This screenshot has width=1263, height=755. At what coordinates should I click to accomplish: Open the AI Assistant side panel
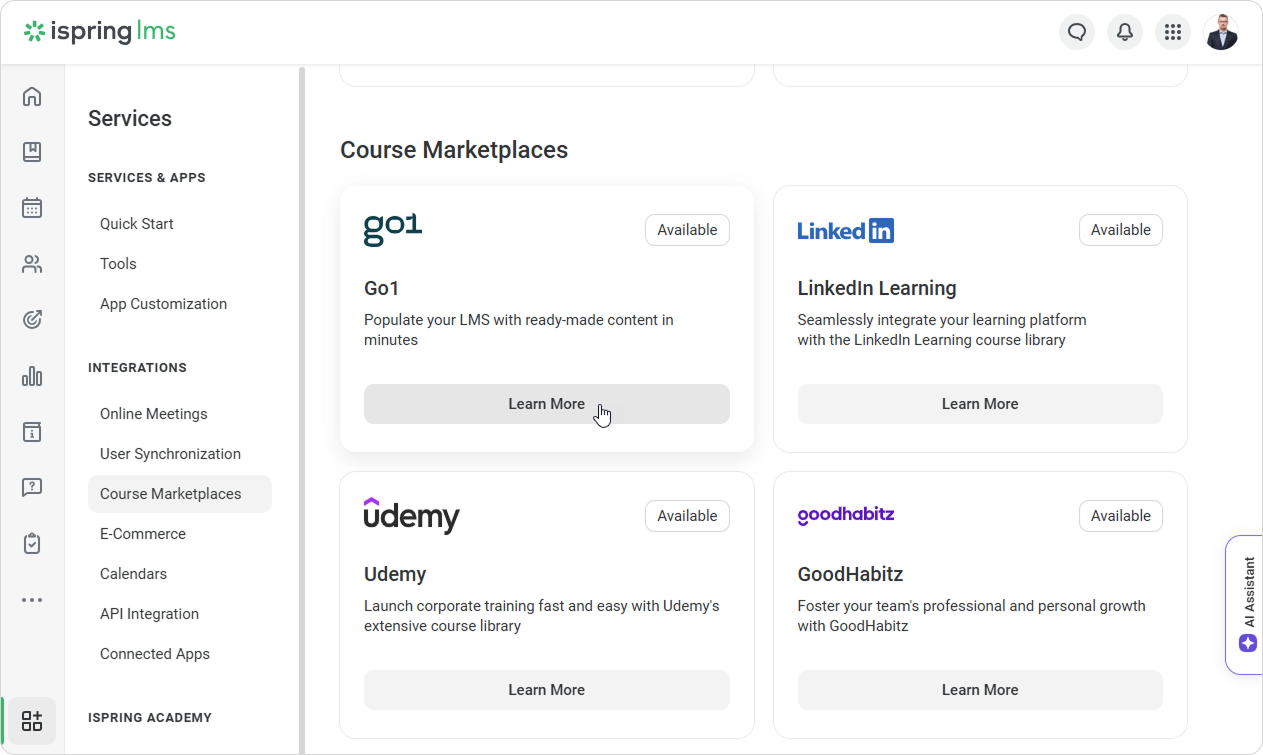[x=1247, y=605]
